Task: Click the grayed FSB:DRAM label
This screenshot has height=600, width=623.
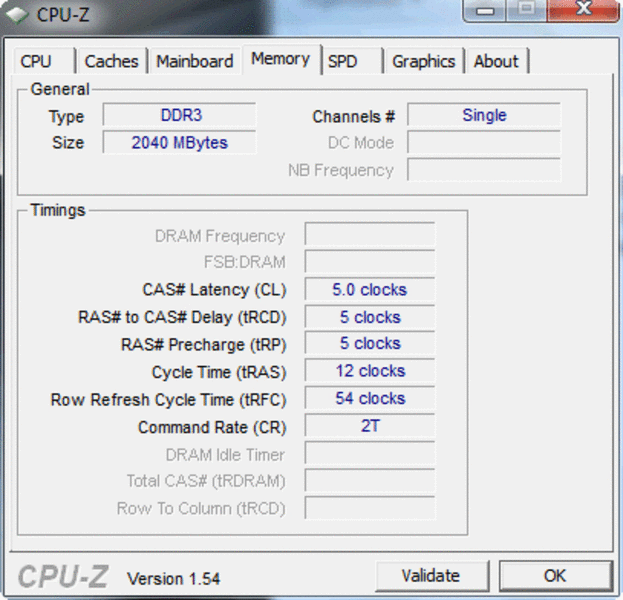Action: point(245,262)
